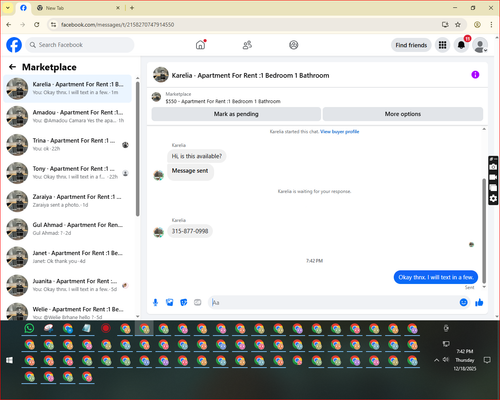Click the 'Hi, is this available?' message

(x=197, y=156)
